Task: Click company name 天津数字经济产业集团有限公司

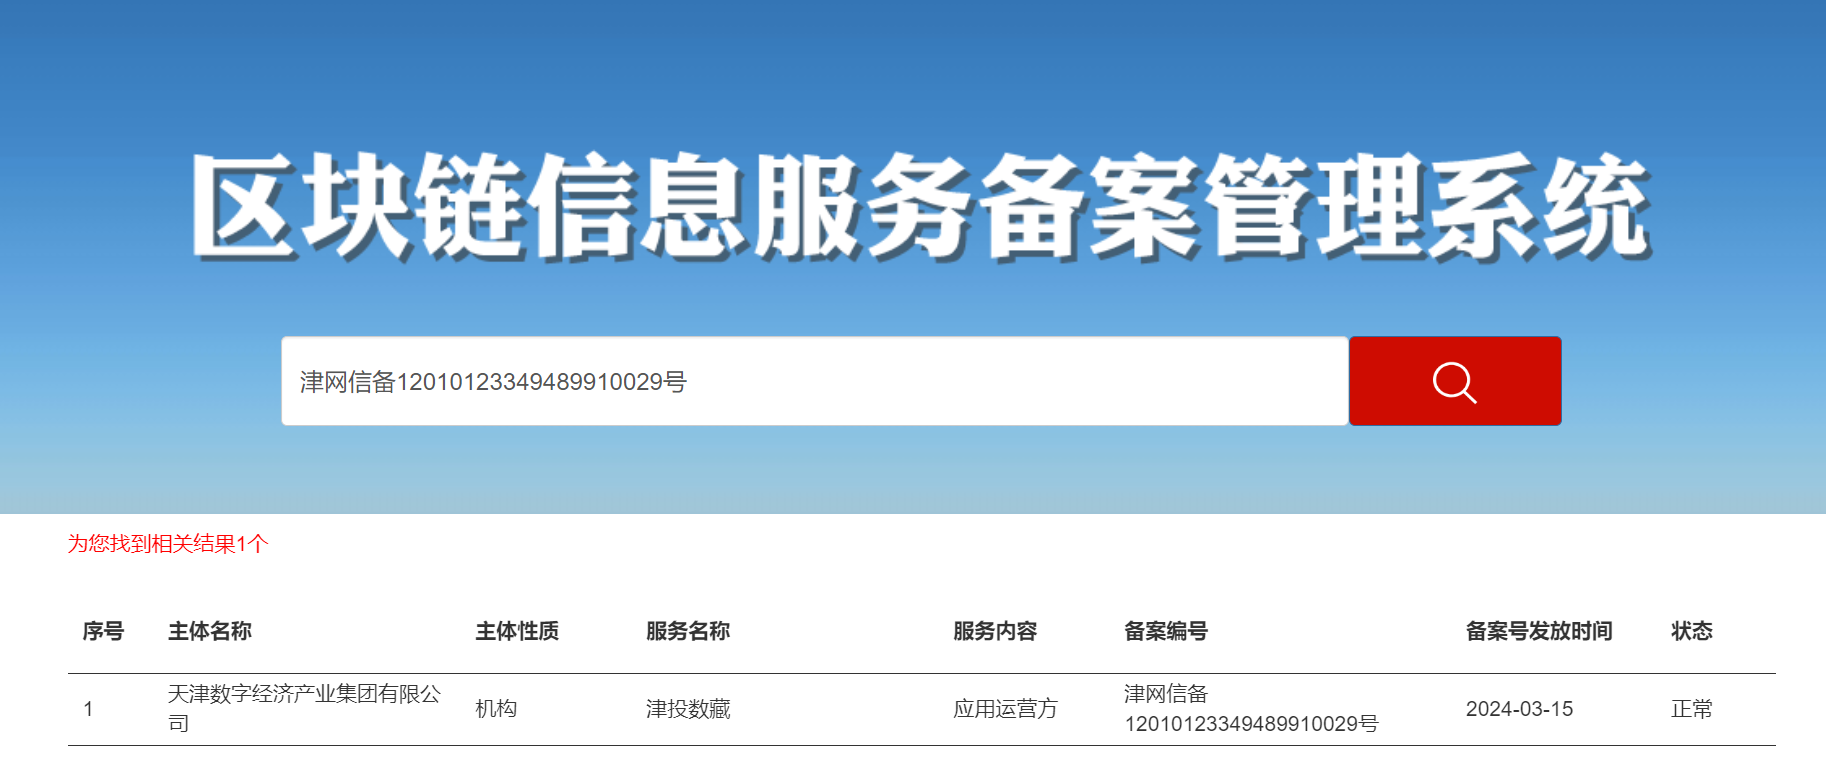Action: pyautogui.click(x=304, y=708)
